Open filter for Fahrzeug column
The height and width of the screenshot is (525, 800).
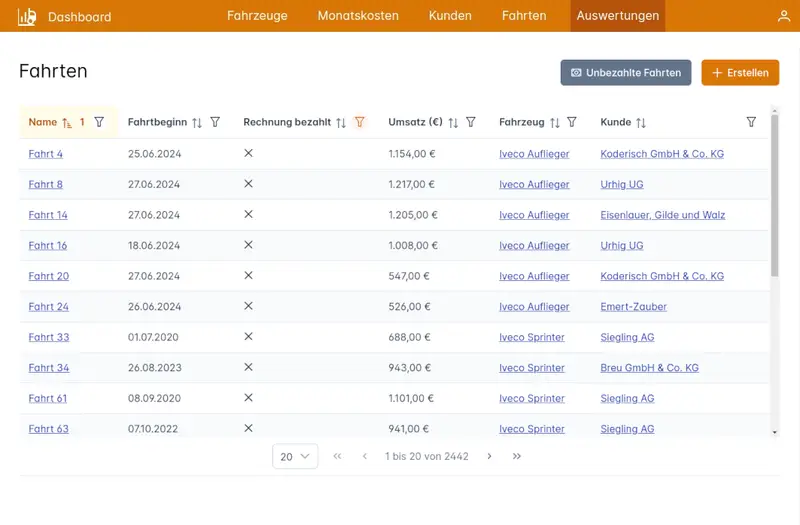point(572,122)
